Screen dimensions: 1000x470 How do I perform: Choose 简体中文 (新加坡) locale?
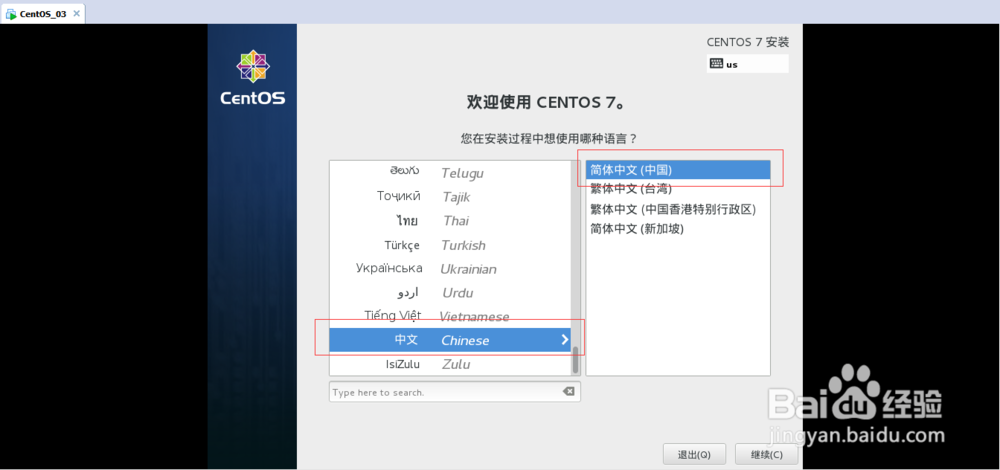click(678, 228)
